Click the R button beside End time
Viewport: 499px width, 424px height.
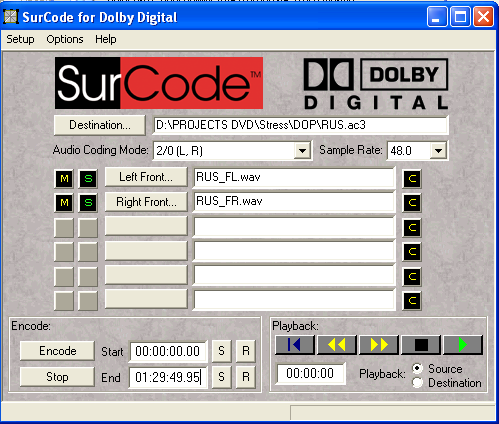tap(246, 377)
